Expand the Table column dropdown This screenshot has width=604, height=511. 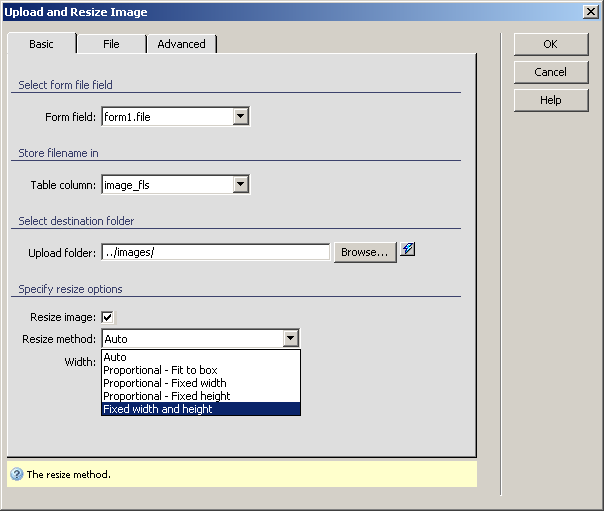click(240, 184)
